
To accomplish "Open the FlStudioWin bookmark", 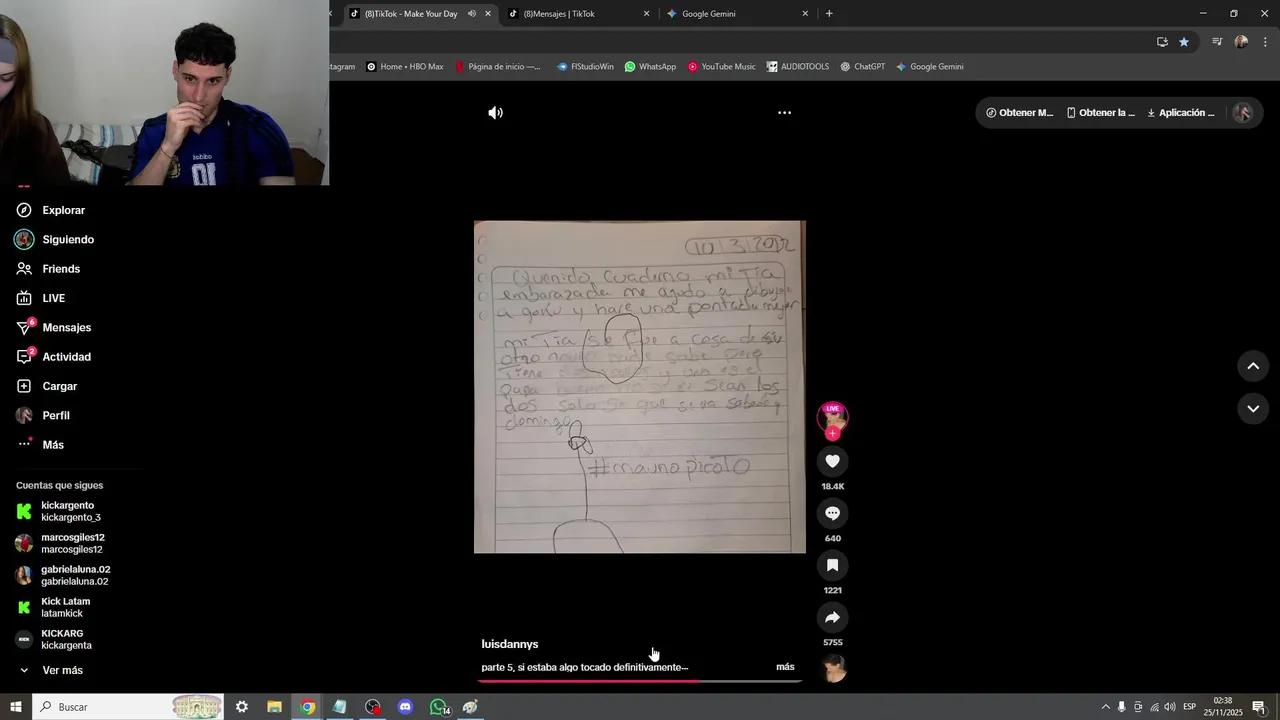I will pyautogui.click(x=585, y=67).
